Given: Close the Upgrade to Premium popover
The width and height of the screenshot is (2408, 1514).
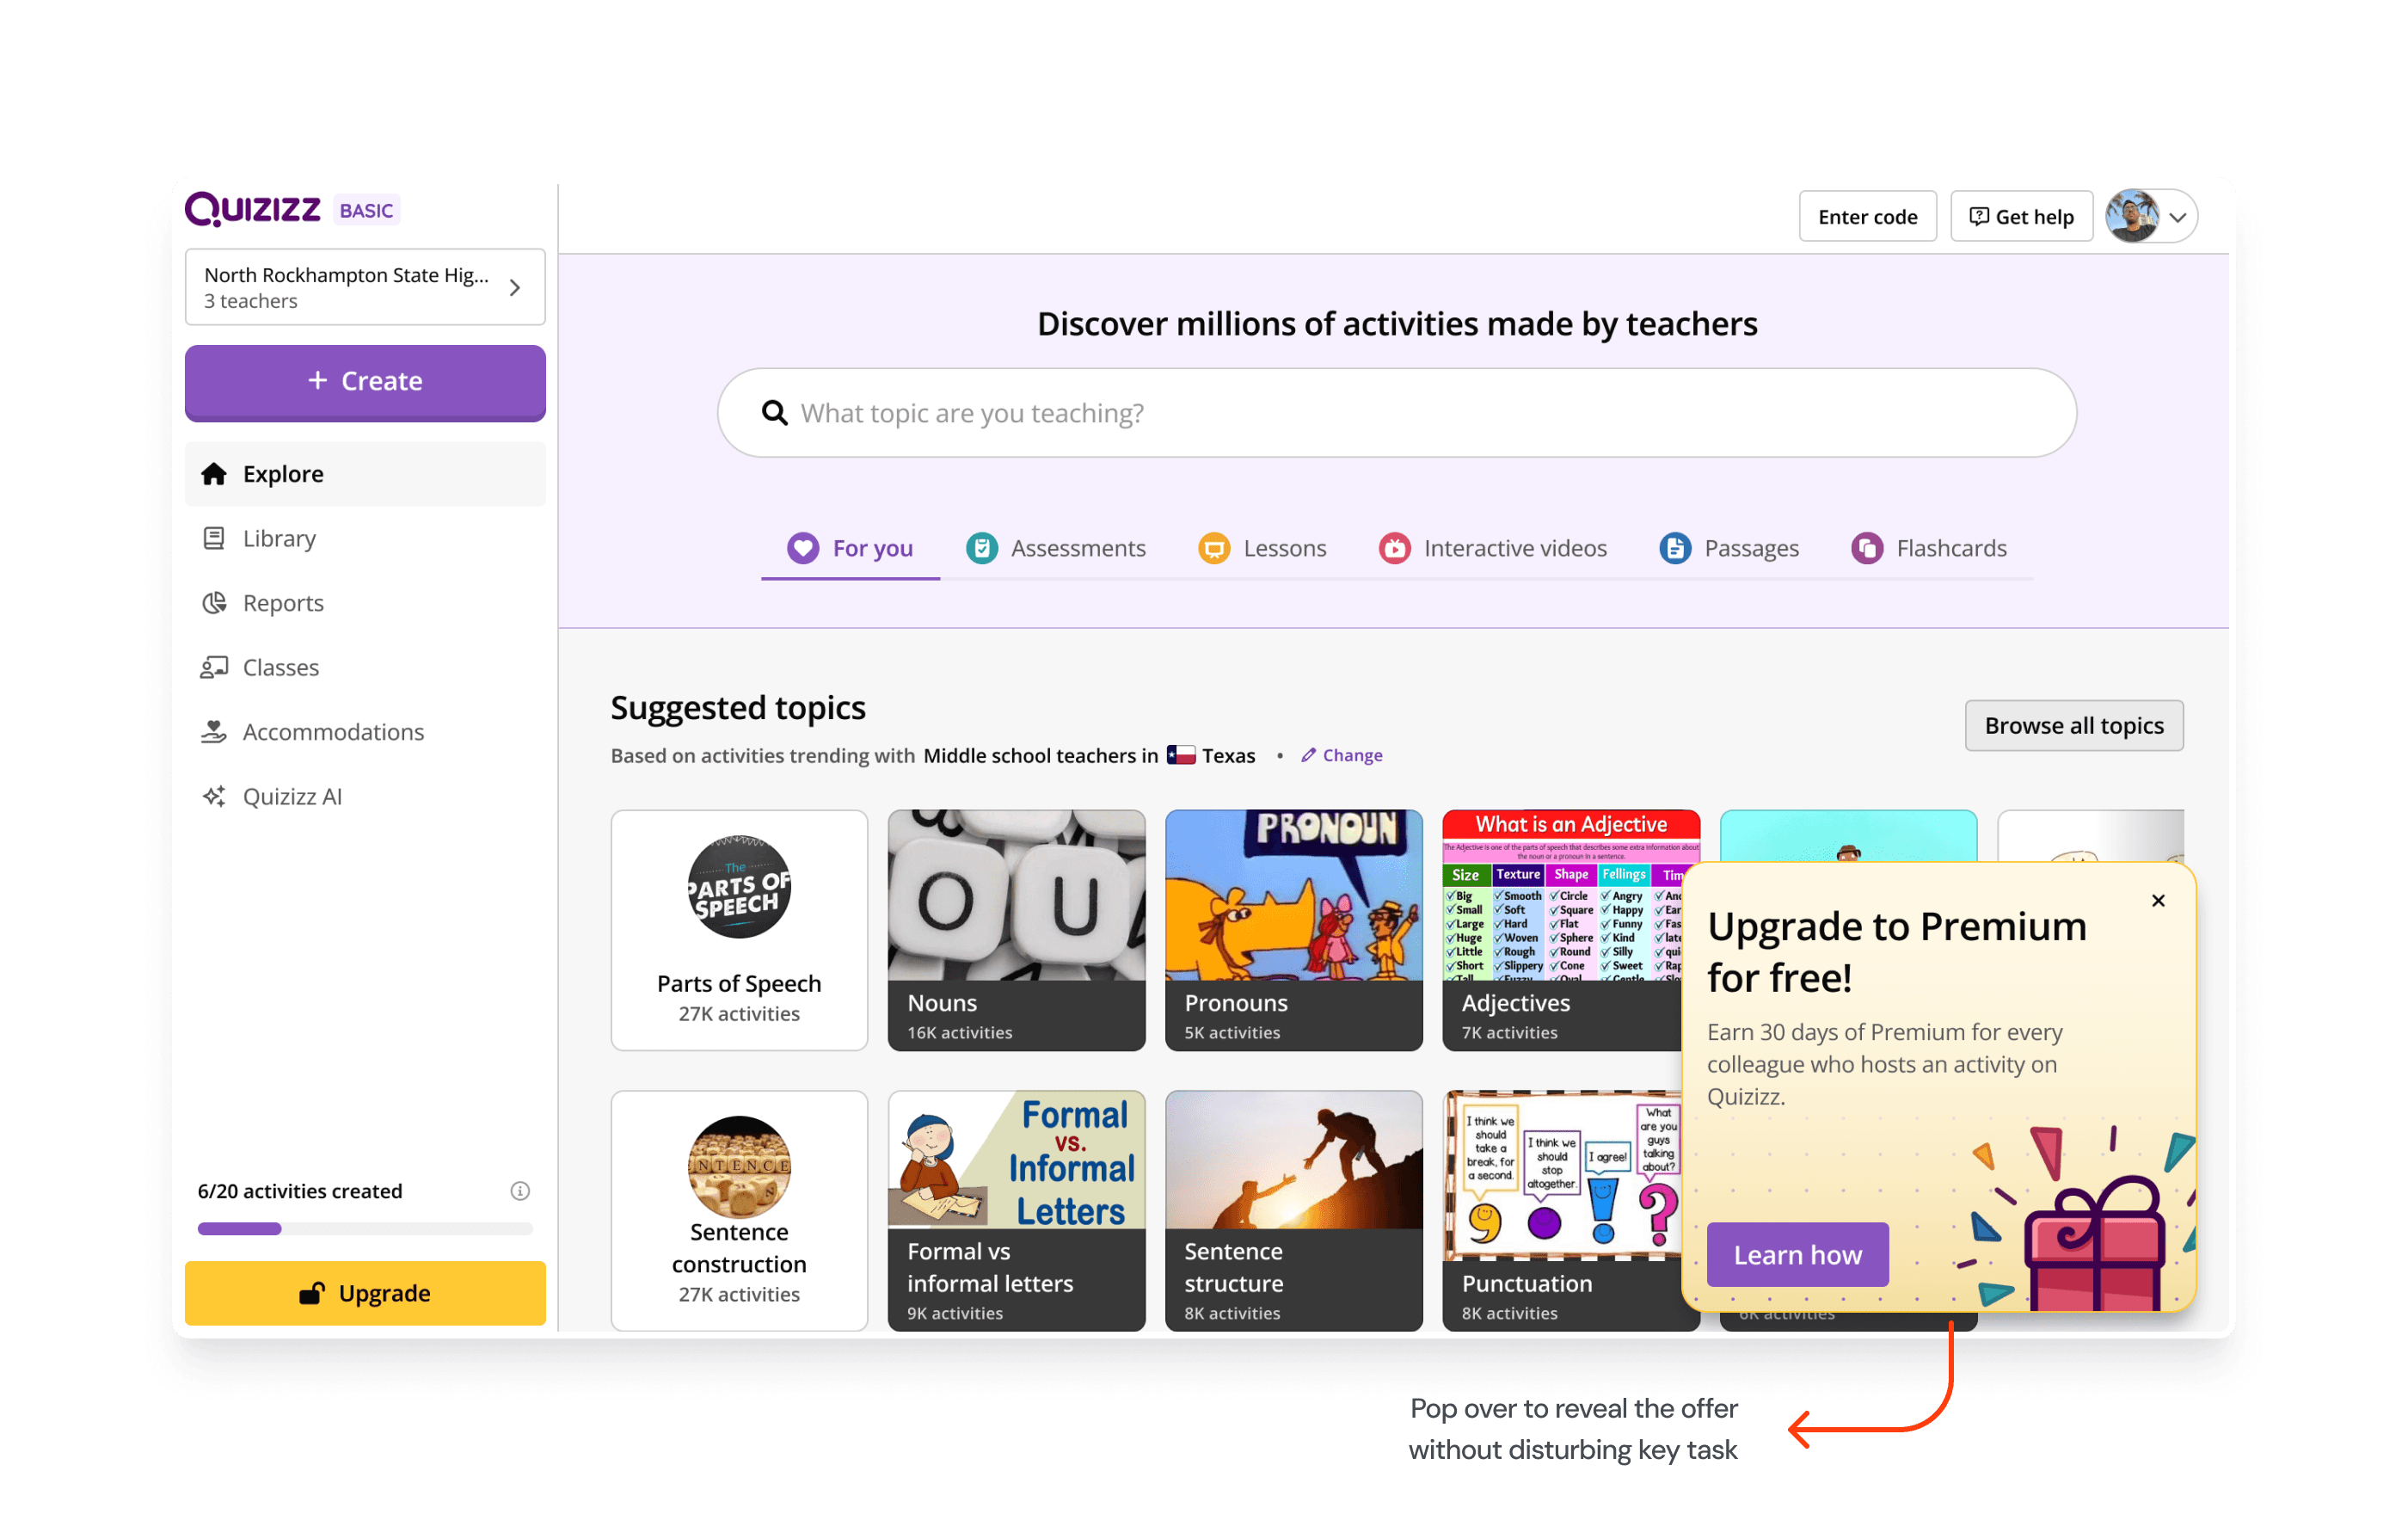Looking at the screenshot, I should pyautogui.click(x=2157, y=900).
